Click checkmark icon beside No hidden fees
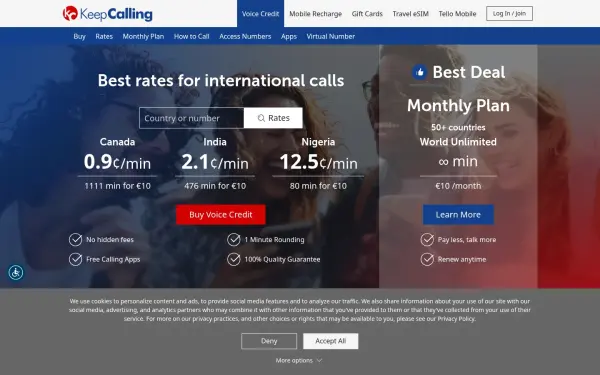Screen dimensions: 600x375 (75, 240)
